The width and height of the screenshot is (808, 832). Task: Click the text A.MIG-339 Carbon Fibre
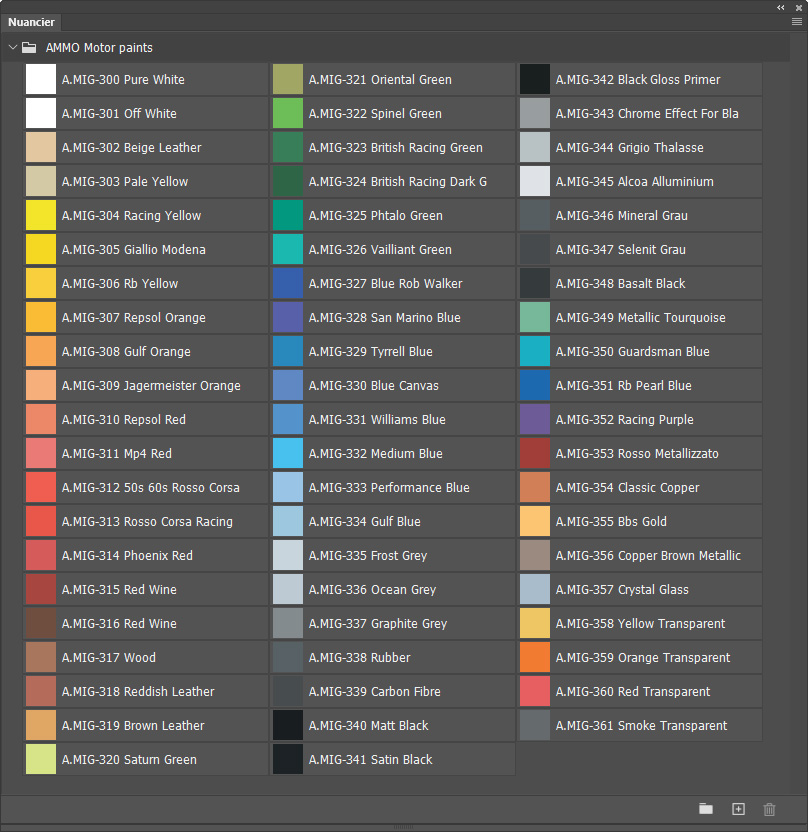(375, 691)
